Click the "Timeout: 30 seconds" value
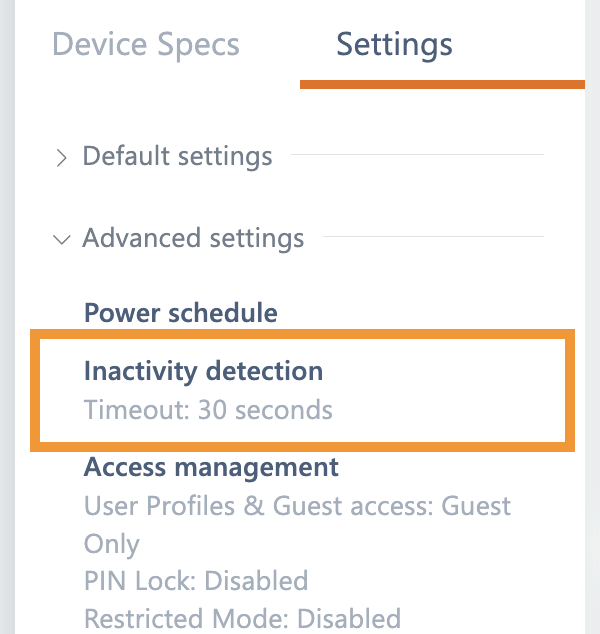600x634 pixels. [208, 409]
